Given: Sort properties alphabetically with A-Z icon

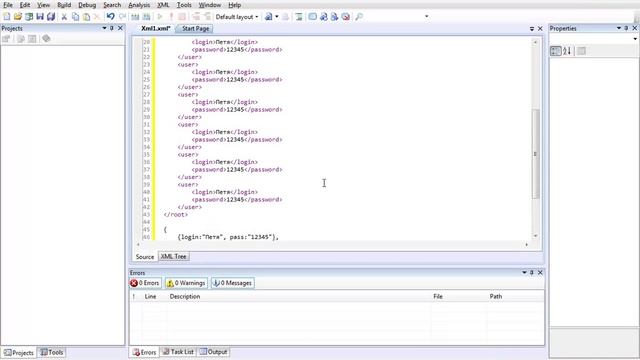Looking at the screenshot, I should coord(567,51).
